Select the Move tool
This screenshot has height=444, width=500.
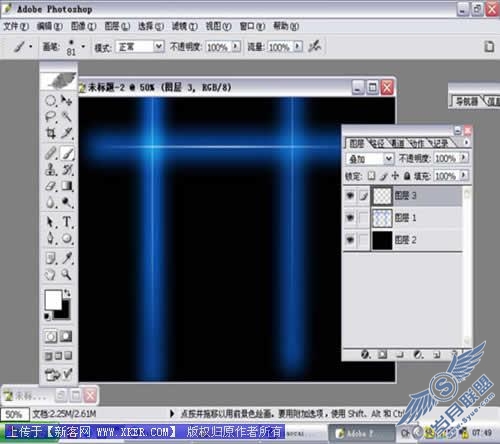coord(67,100)
